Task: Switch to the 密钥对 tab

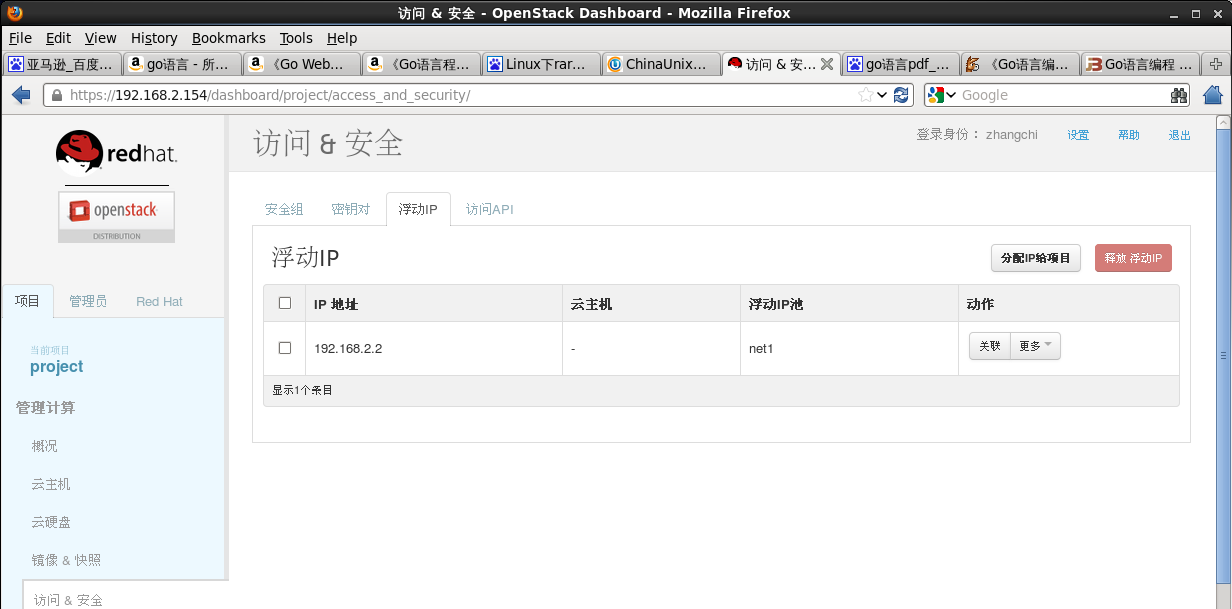Action: [350, 209]
